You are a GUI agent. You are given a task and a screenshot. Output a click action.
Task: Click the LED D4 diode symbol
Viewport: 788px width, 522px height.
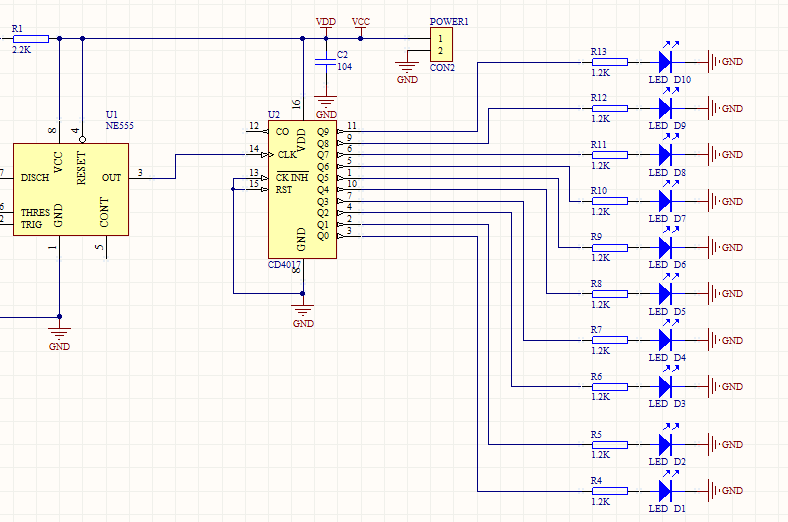click(x=665, y=340)
